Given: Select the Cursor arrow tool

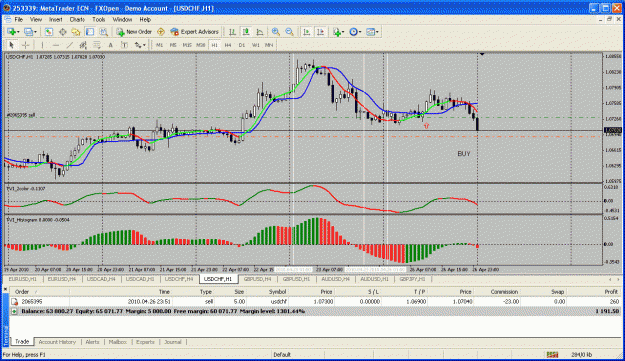Looking at the screenshot, I should coord(11,45).
